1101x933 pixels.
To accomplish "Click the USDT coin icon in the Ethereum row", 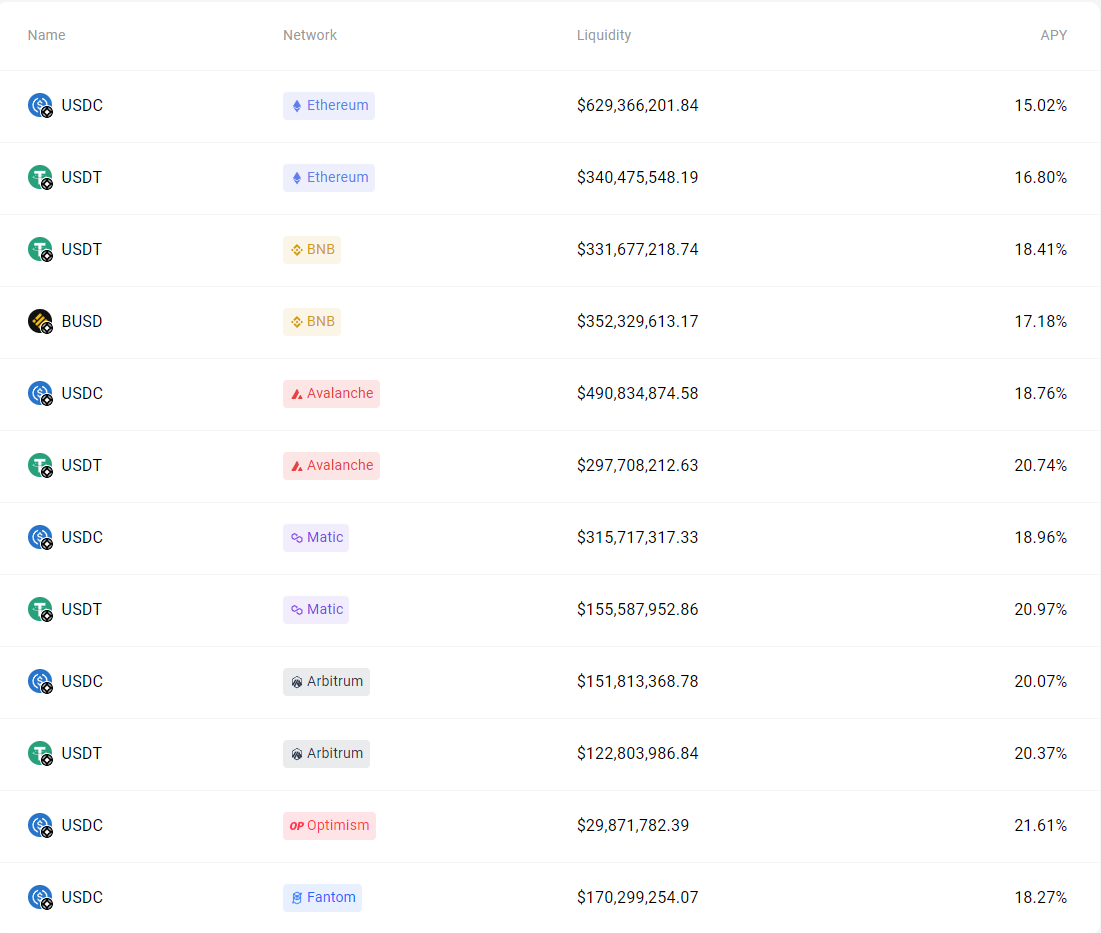I will coord(40,178).
